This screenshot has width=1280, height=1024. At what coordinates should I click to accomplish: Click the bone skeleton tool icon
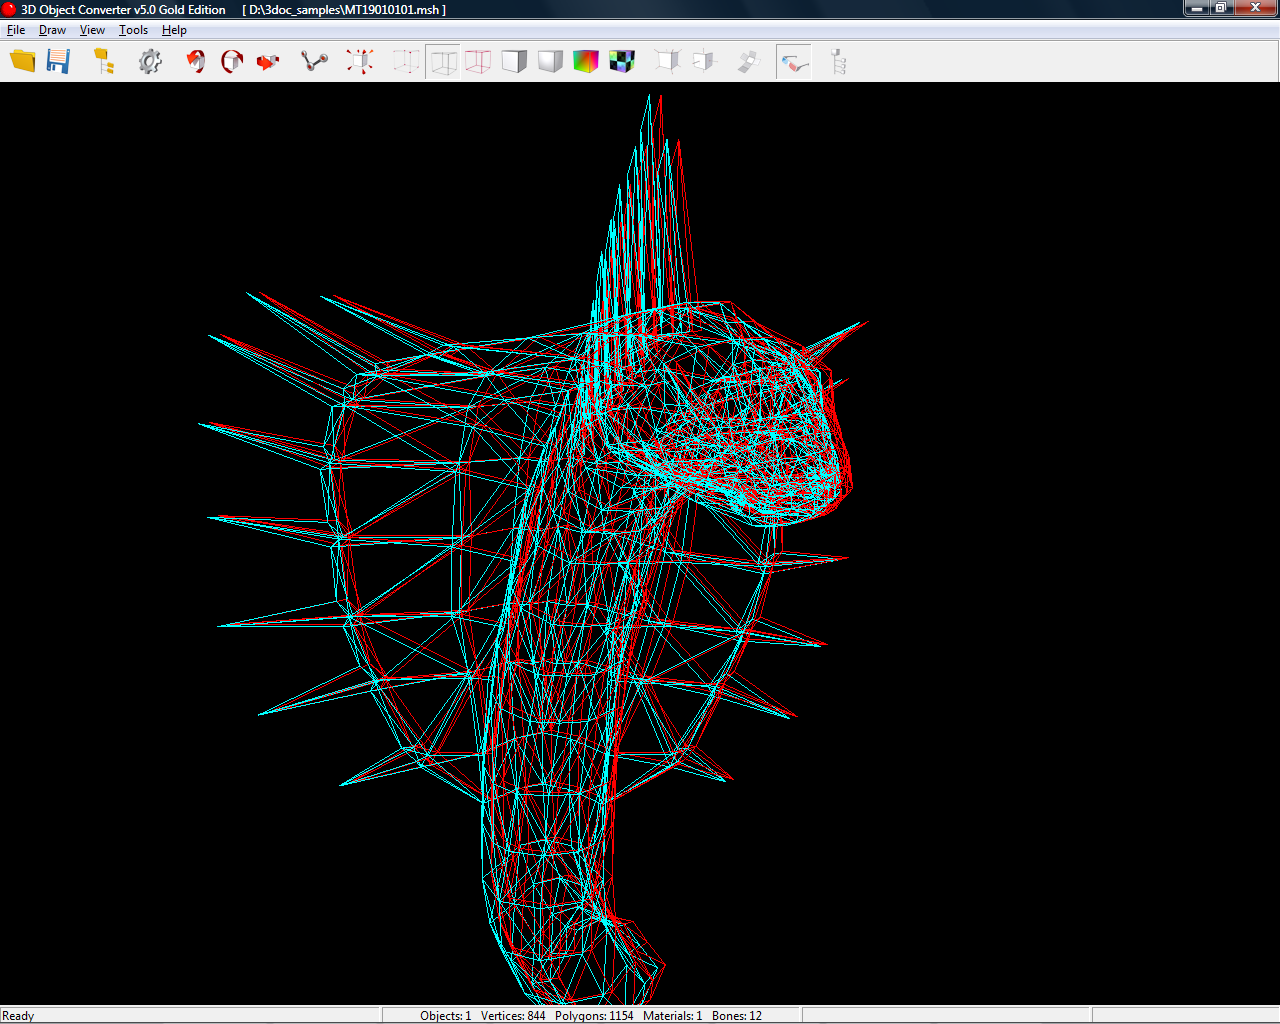pos(314,61)
